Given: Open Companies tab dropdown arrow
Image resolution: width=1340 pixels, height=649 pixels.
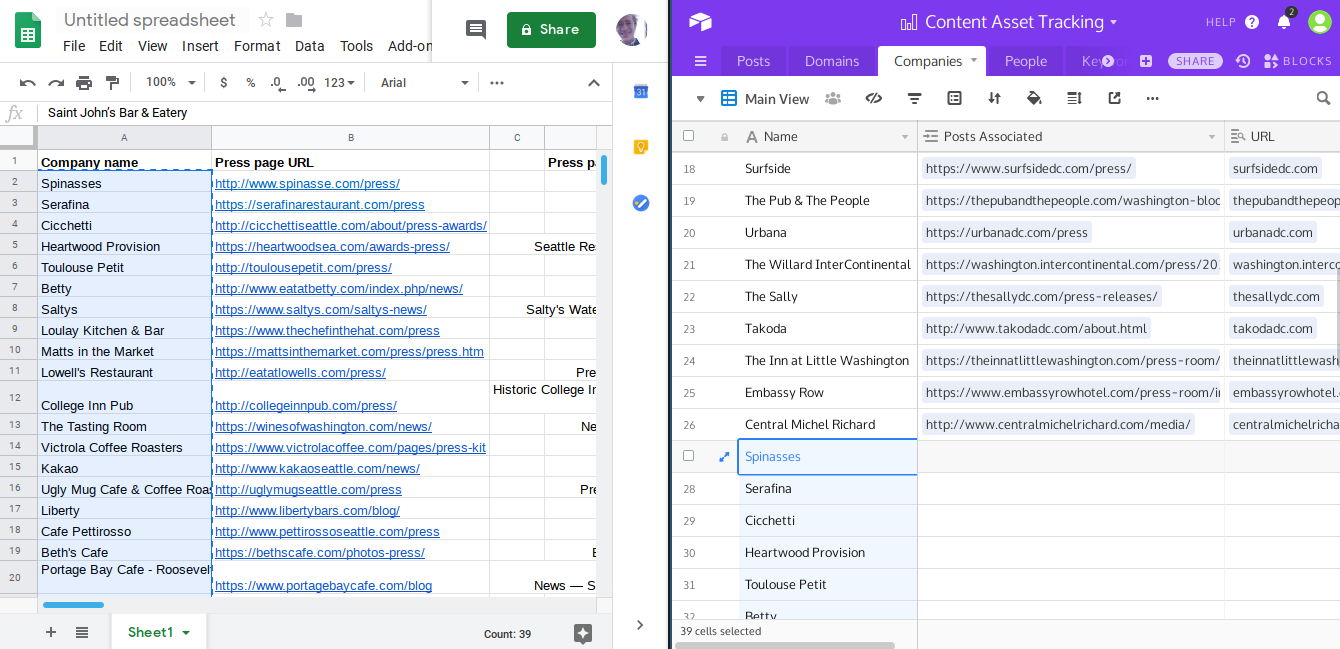Looking at the screenshot, I should click(x=974, y=60).
